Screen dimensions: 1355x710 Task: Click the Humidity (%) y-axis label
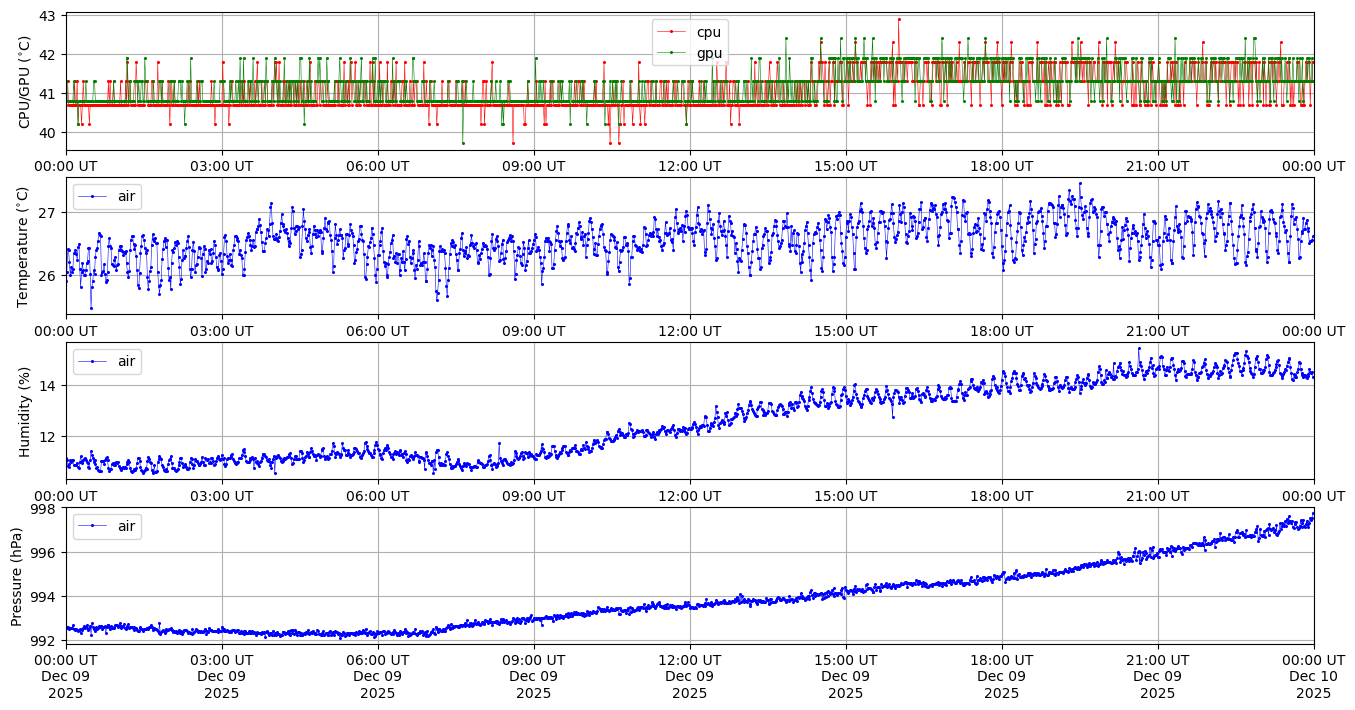pos(25,411)
